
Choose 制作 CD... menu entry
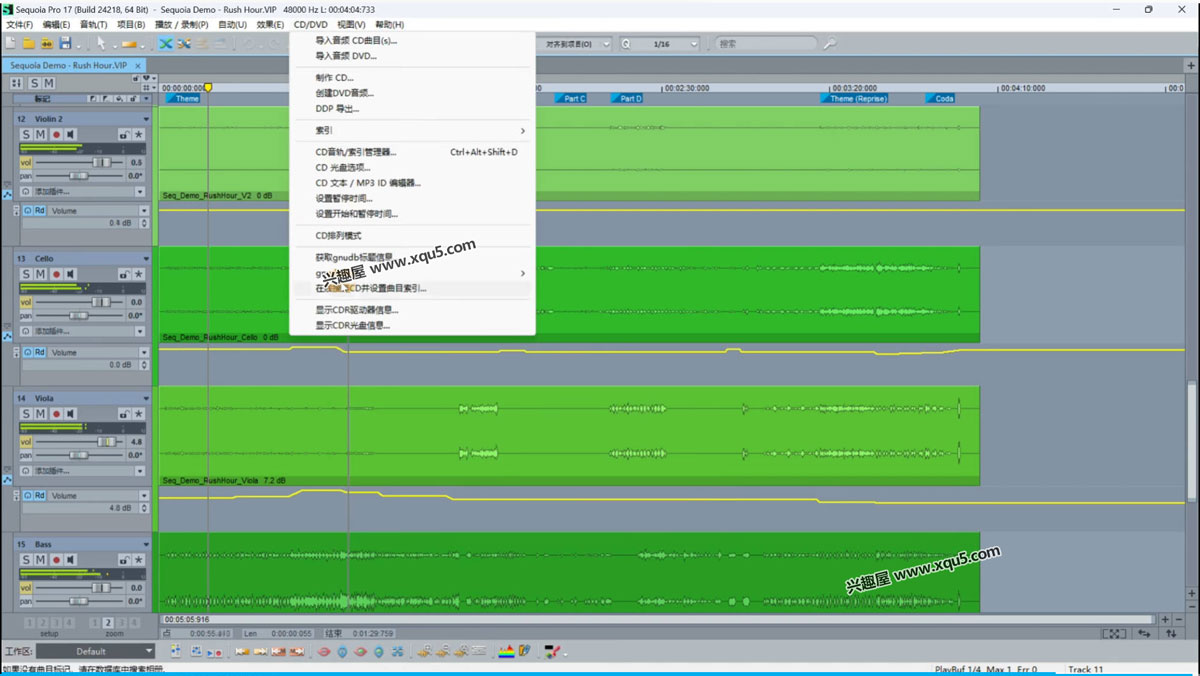[x=335, y=78]
